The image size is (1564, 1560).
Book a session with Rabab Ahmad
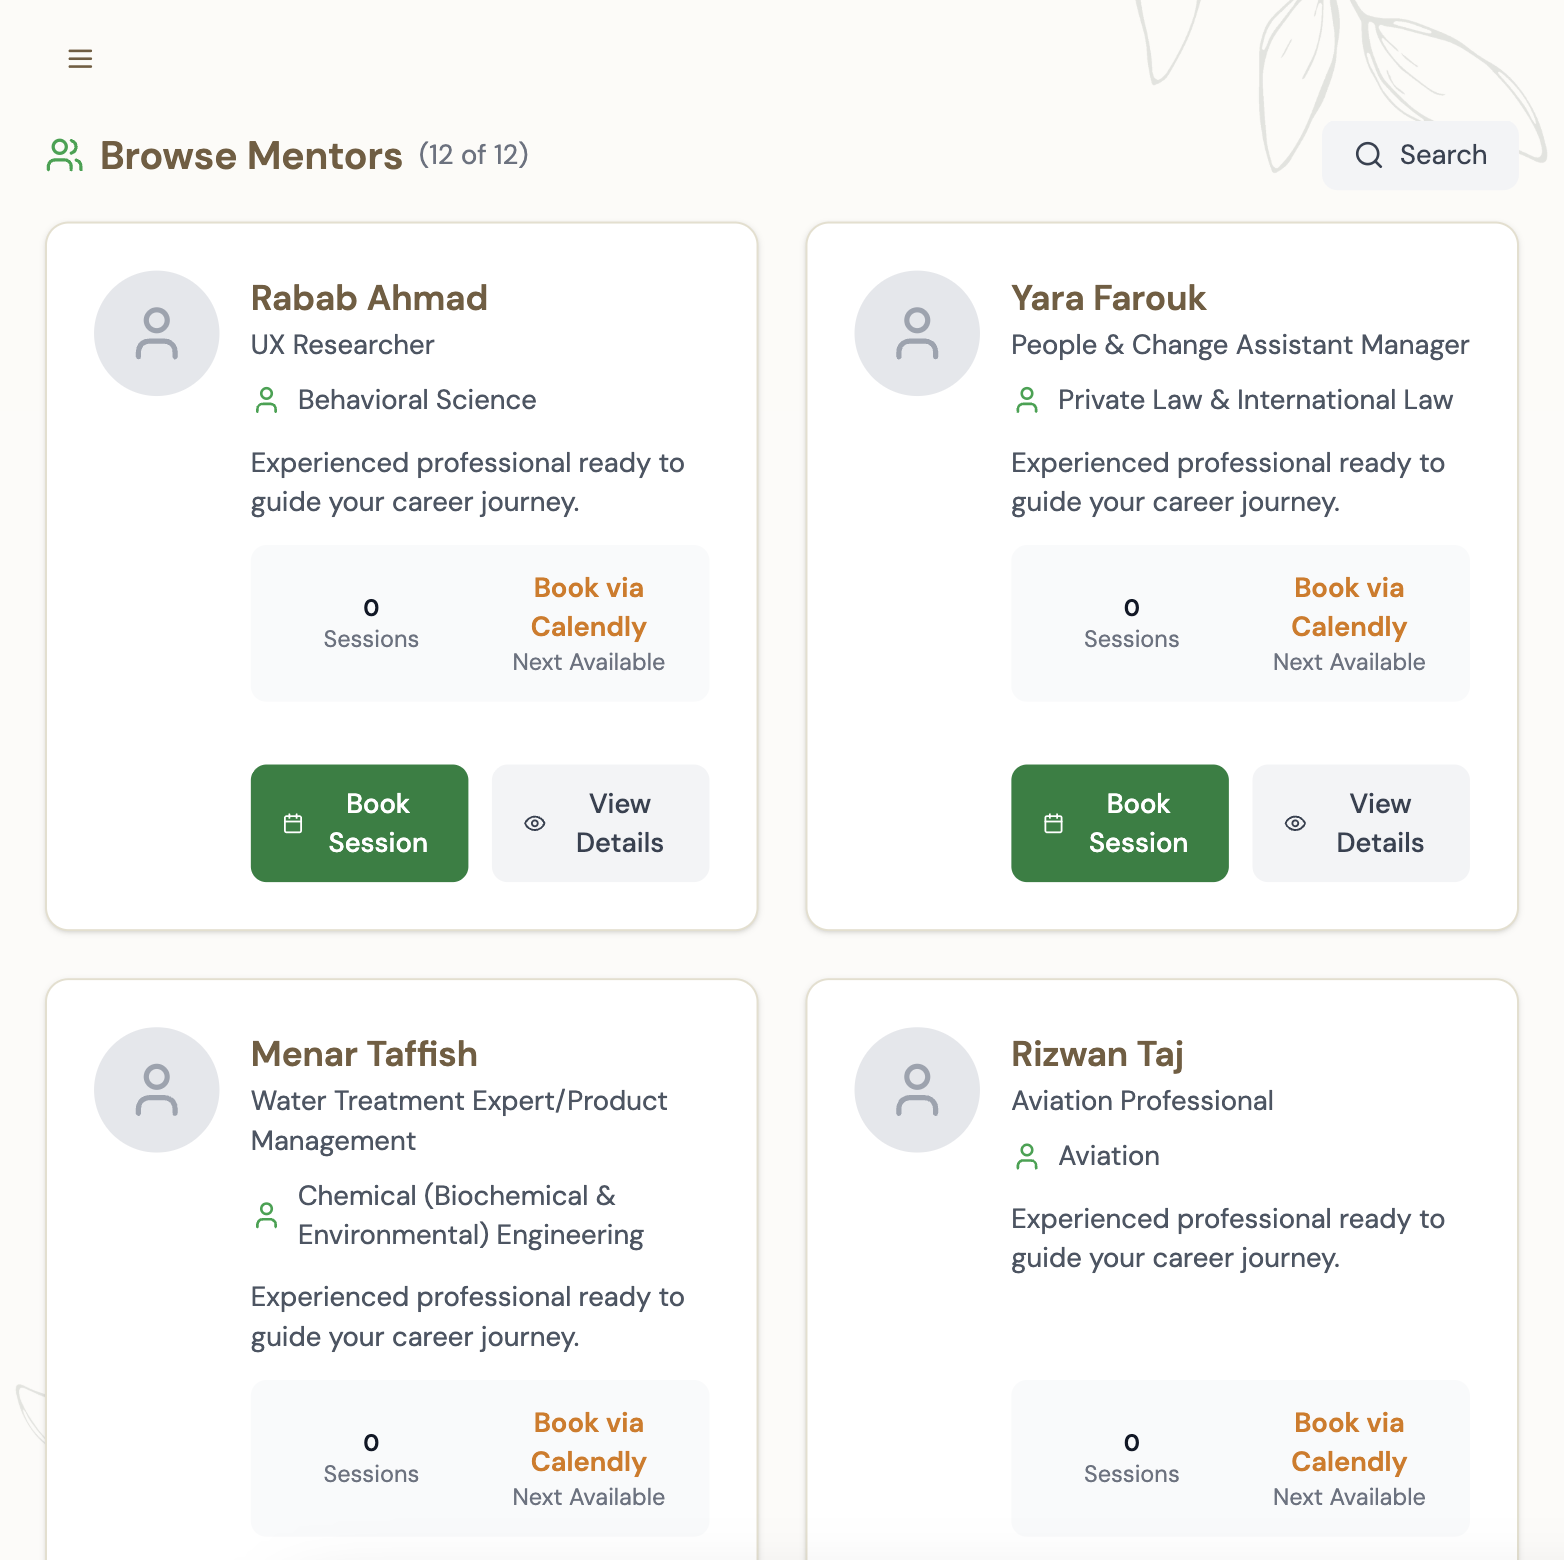[x=359, y=823]
